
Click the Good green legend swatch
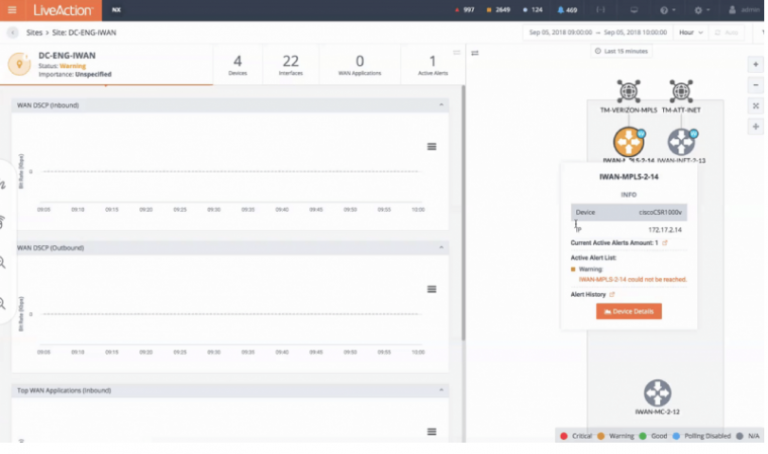pyautogui.click(x=643, y=436)
